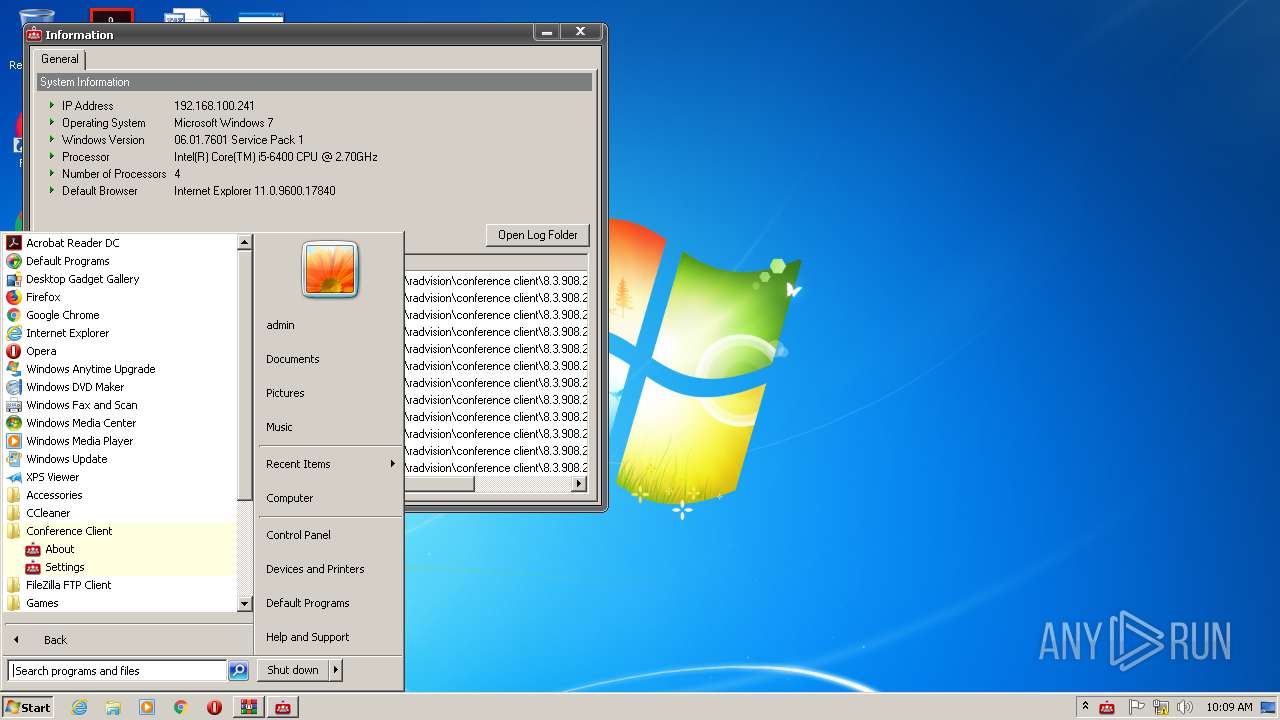
Task: Click the log list horizontal scroll right arrow
Action: [579, 484]
